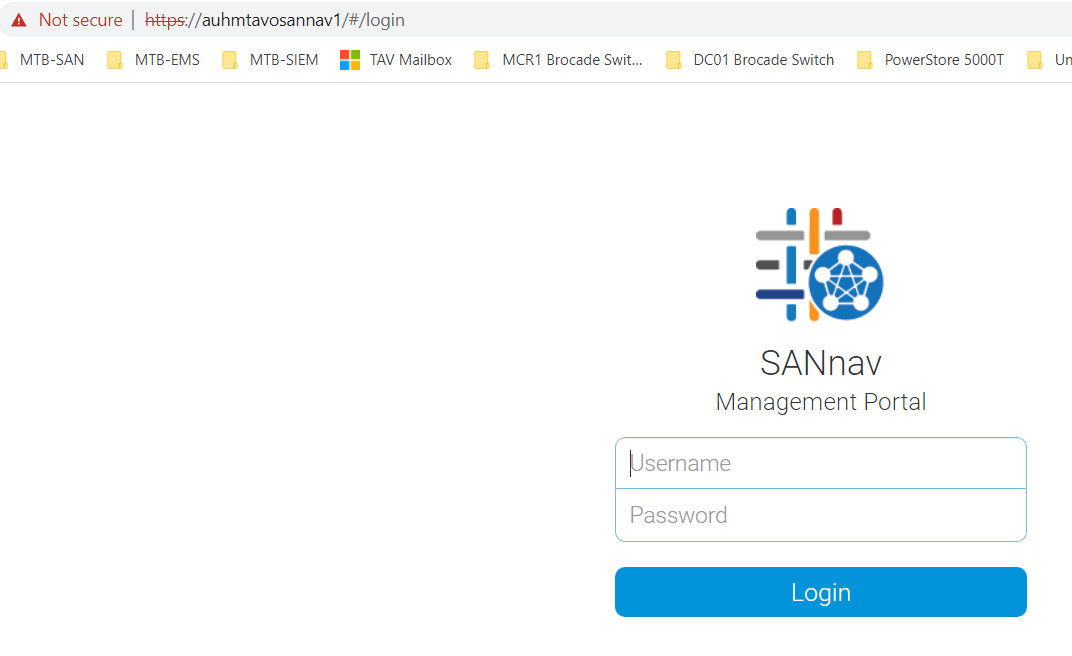Click the Management Portal text
1072x656 pixels.
(x=820, y=401)
